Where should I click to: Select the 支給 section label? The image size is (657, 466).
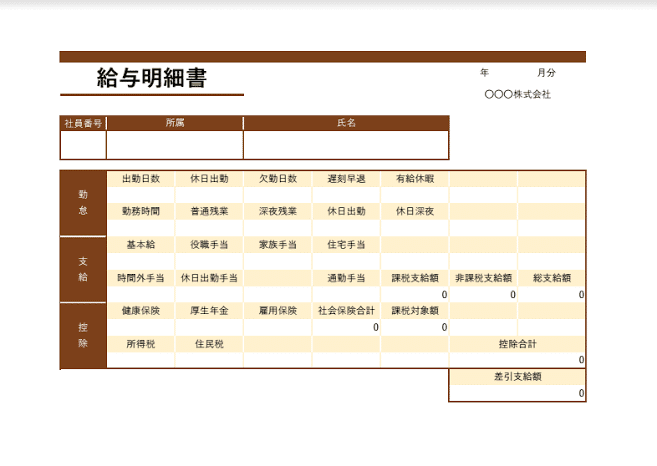(x=83, y=269)
